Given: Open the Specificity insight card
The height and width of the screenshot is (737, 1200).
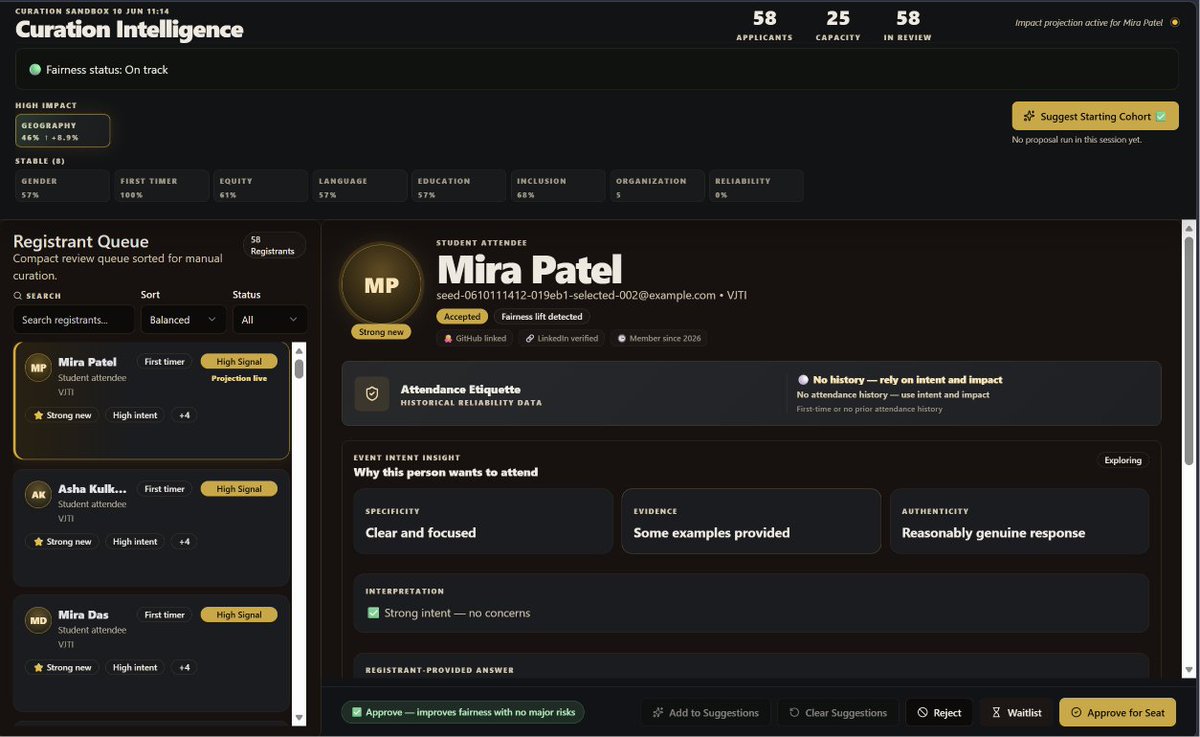Looking at the screenshot, I should point(483,521).
